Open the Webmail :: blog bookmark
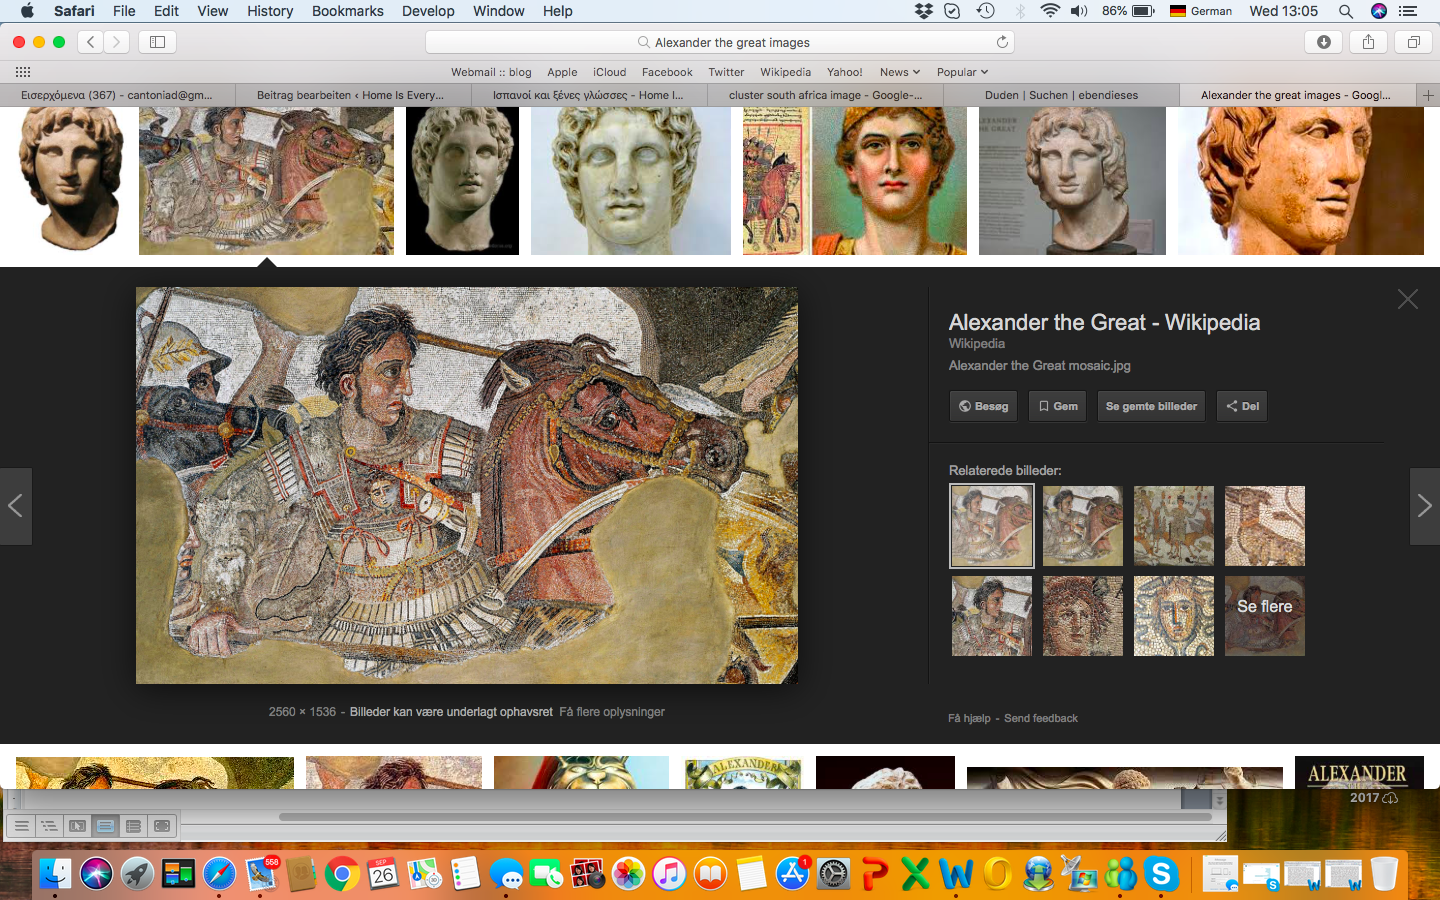Viewport: 1440px width, 900px height. tap(491, 72)
